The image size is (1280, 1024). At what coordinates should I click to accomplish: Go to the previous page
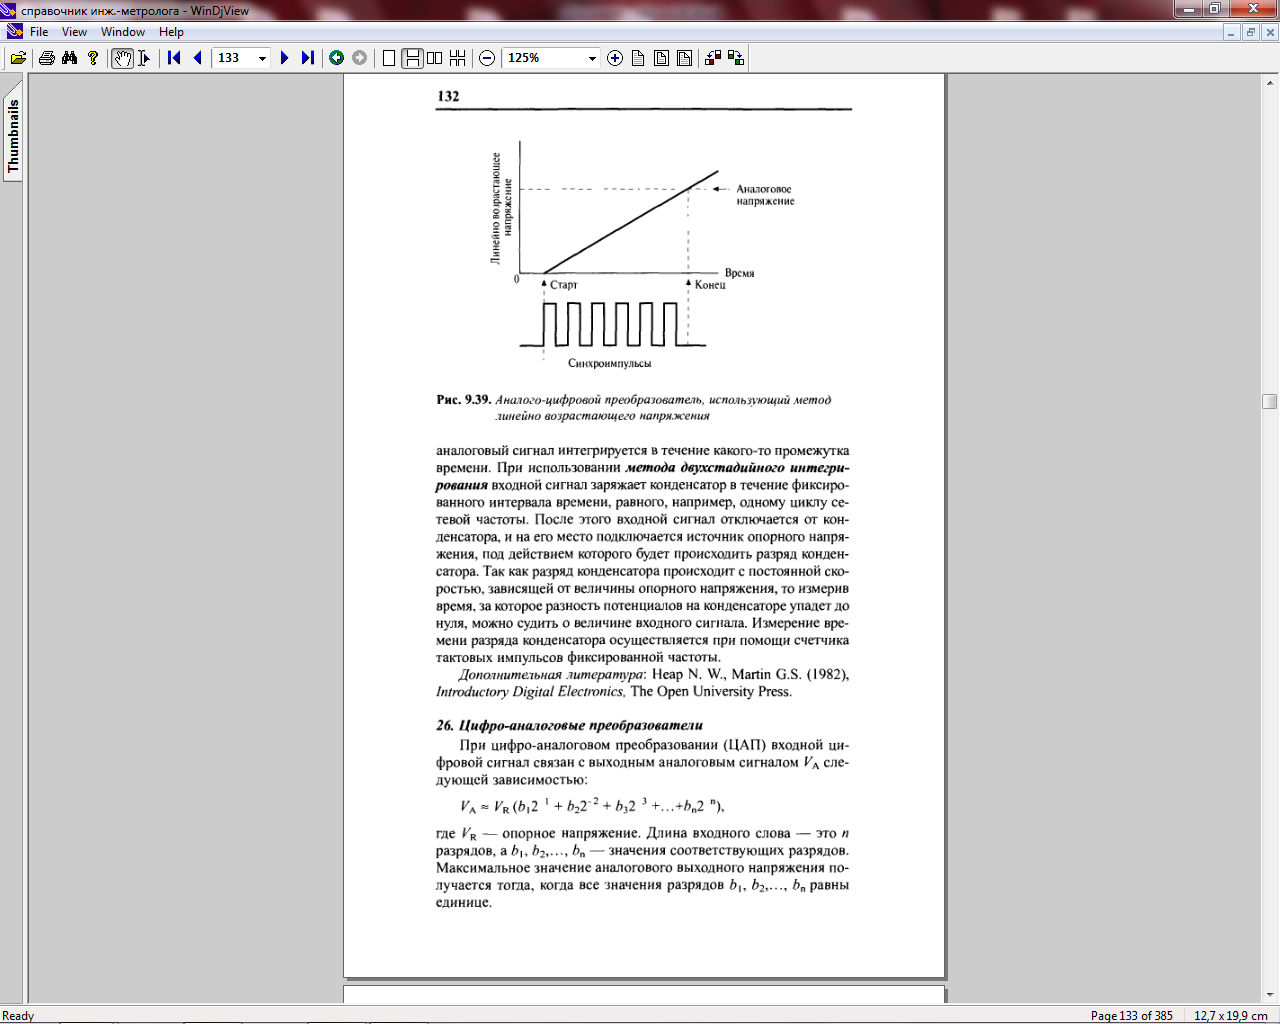click(x=197, y=58)
